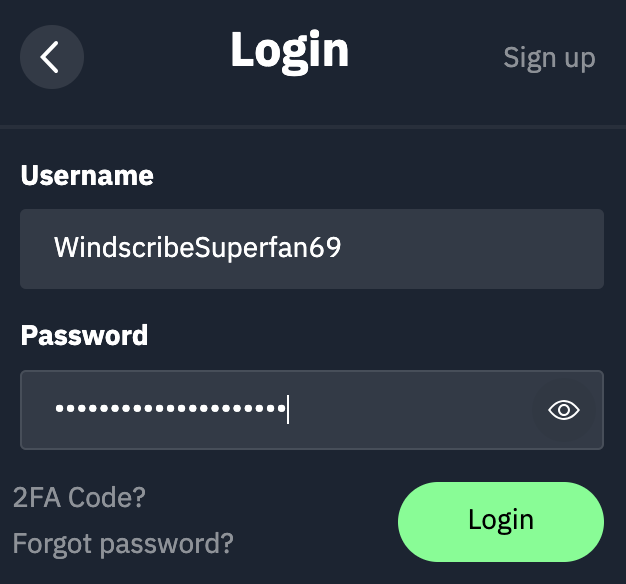
Task: Click the Password field label
Action: tap(84, 335)
